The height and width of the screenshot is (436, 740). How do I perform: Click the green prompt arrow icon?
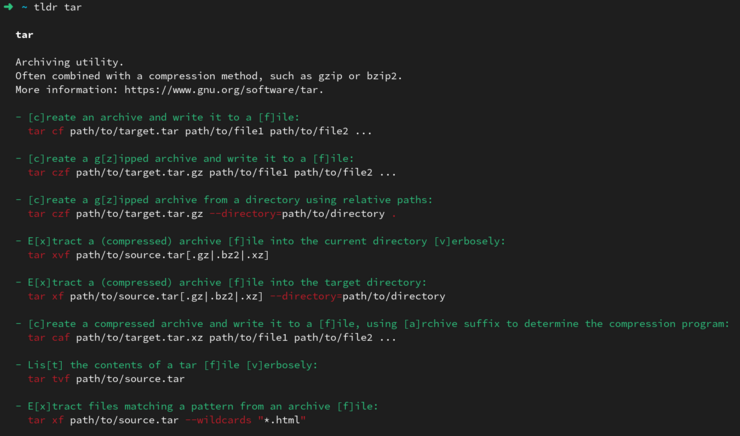[x=8, y=7]
